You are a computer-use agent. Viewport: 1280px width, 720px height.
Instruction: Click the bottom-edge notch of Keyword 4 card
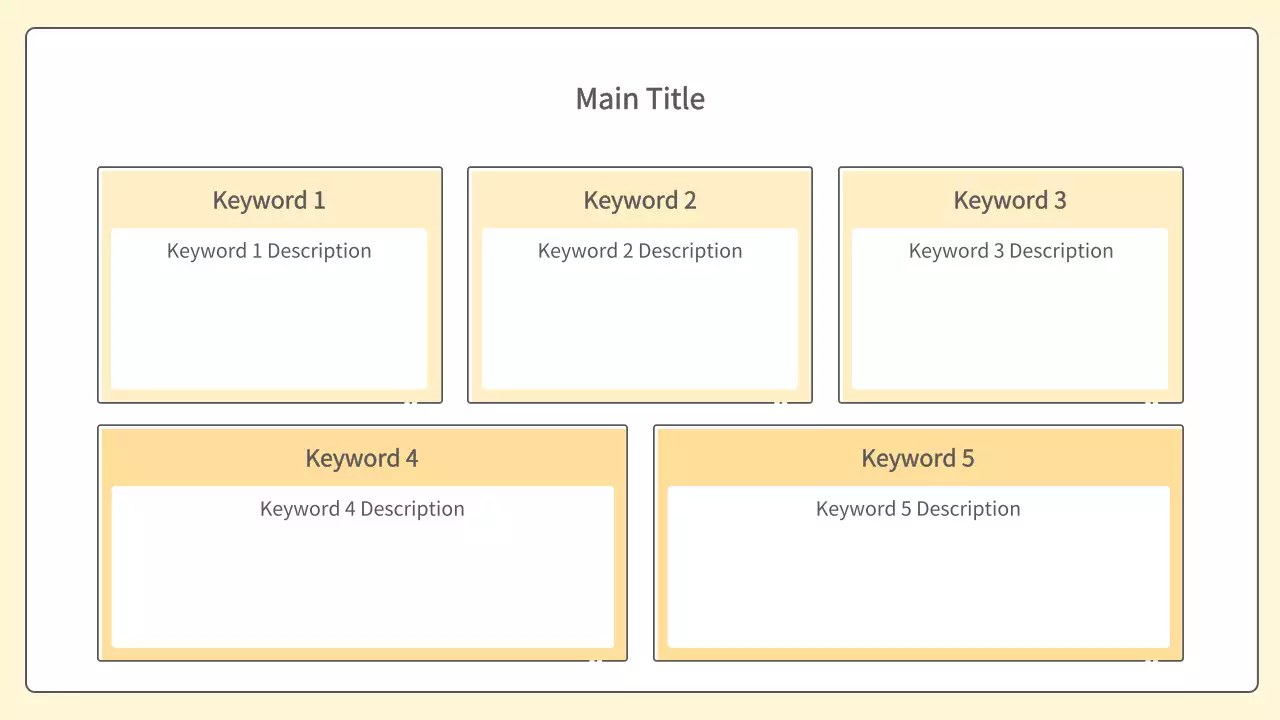point(595,660)
